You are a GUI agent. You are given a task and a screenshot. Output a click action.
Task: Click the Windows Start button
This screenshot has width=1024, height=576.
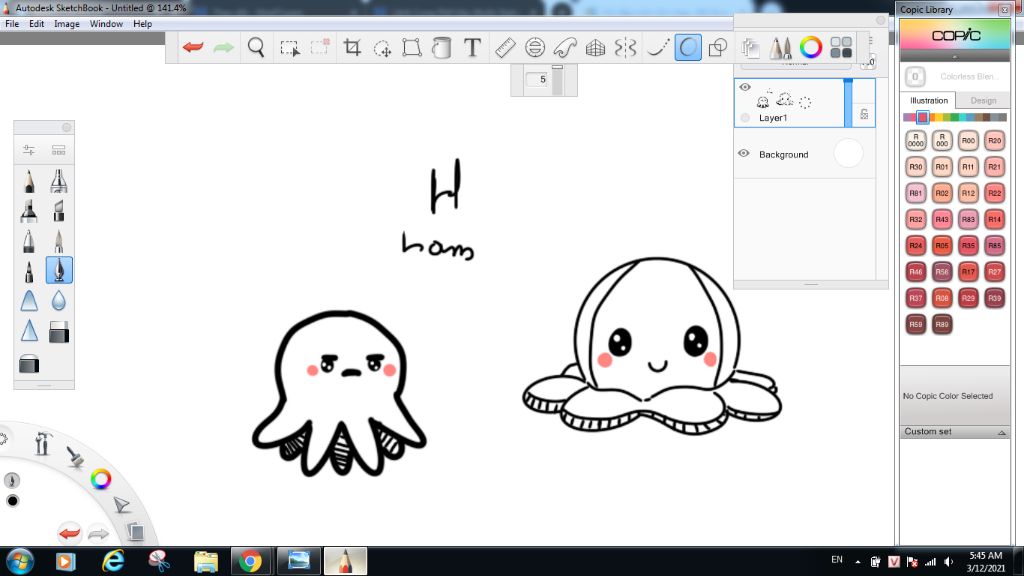tap(20, 561)
